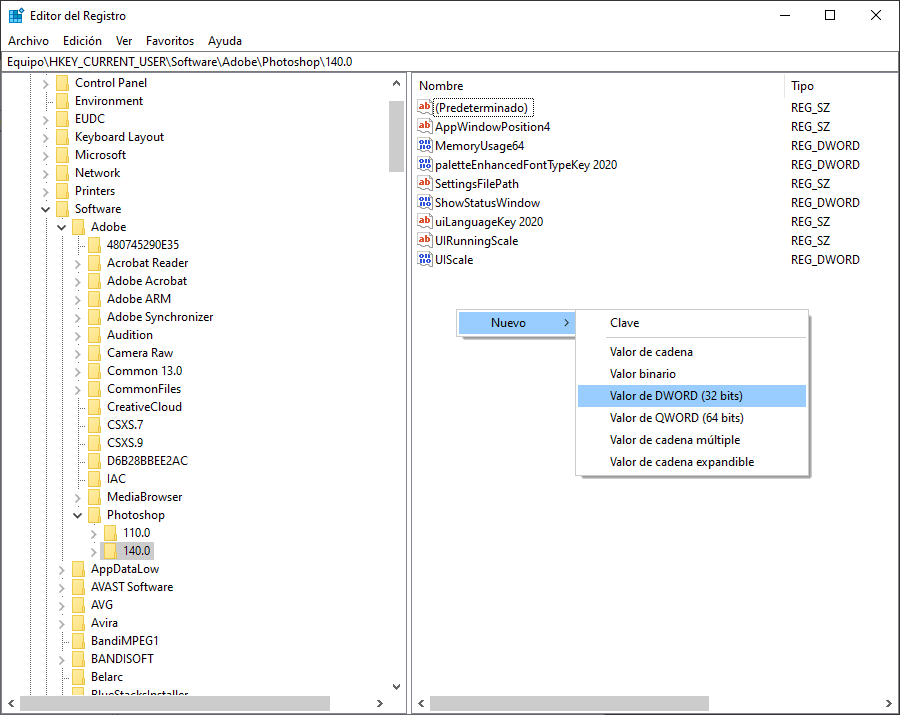Viewport: 900px width, 715px height.
Task: Click the folder icon of BANDISOFT key
Action: 79,659
